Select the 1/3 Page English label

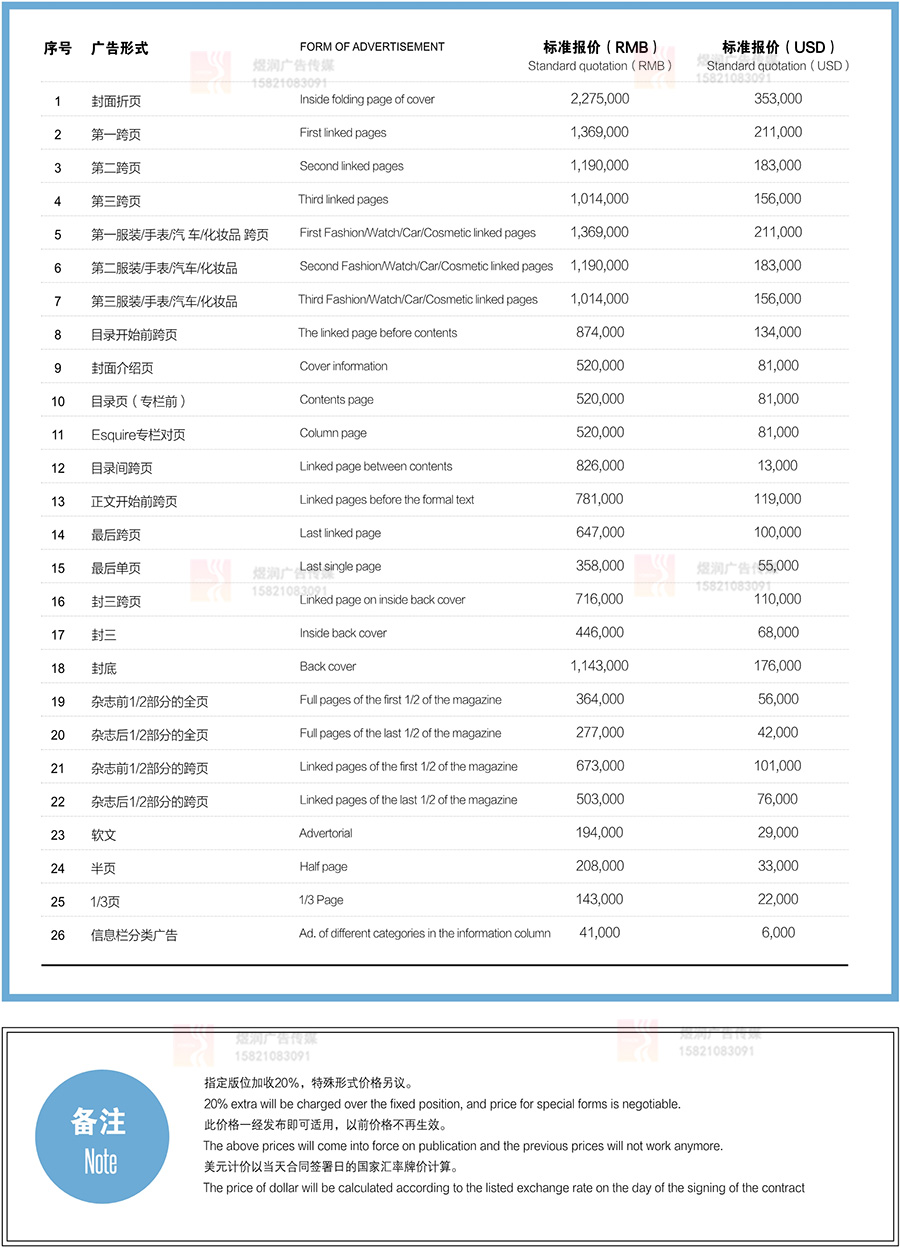(x=321, y=900)
